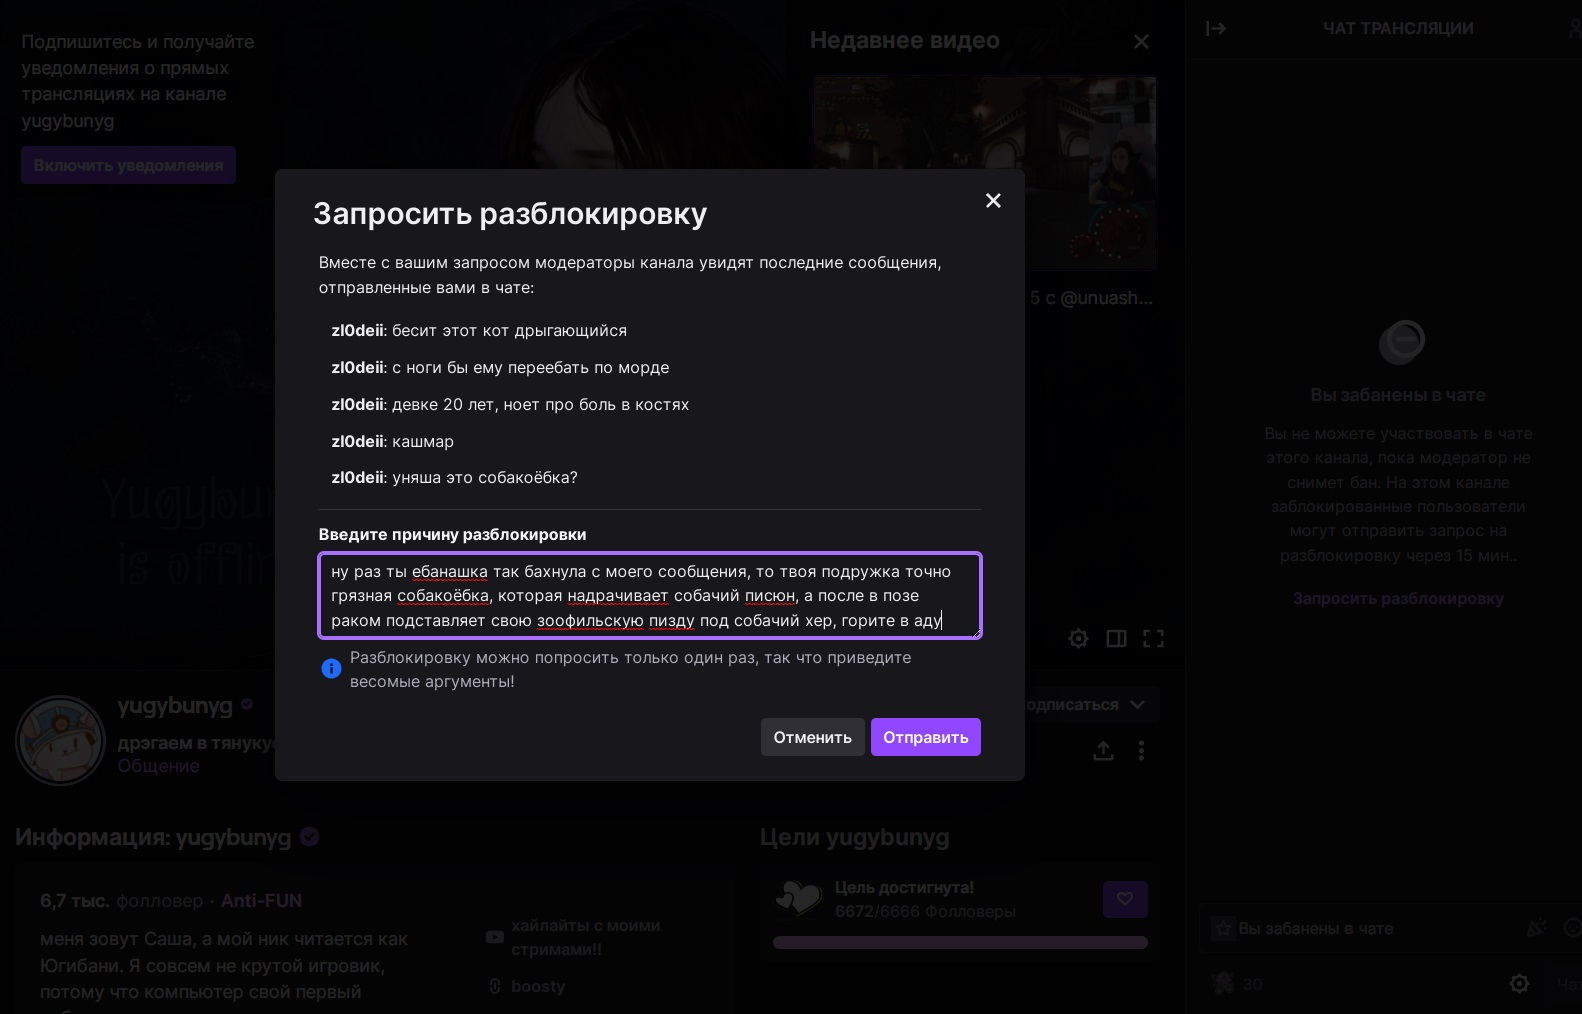Enter fullscreen on the video player

tap(1153, 638)
